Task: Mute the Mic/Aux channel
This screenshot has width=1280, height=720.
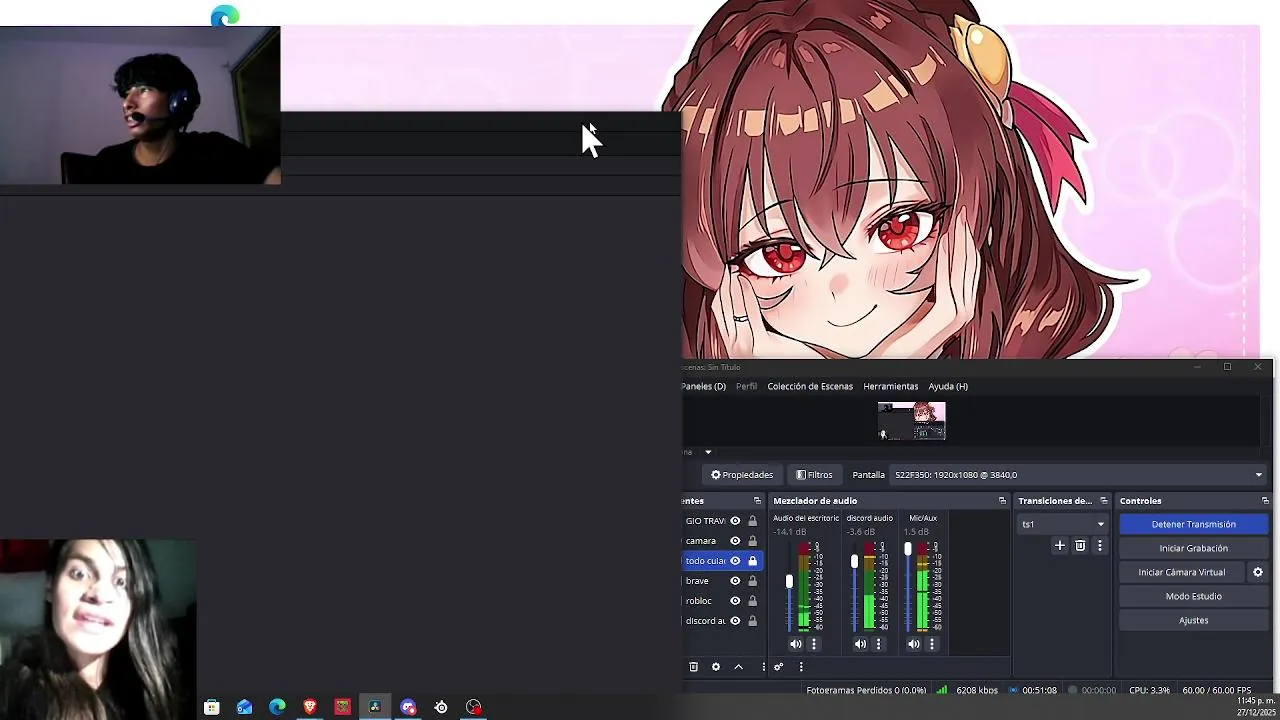Action: click(x=914, y=644)
